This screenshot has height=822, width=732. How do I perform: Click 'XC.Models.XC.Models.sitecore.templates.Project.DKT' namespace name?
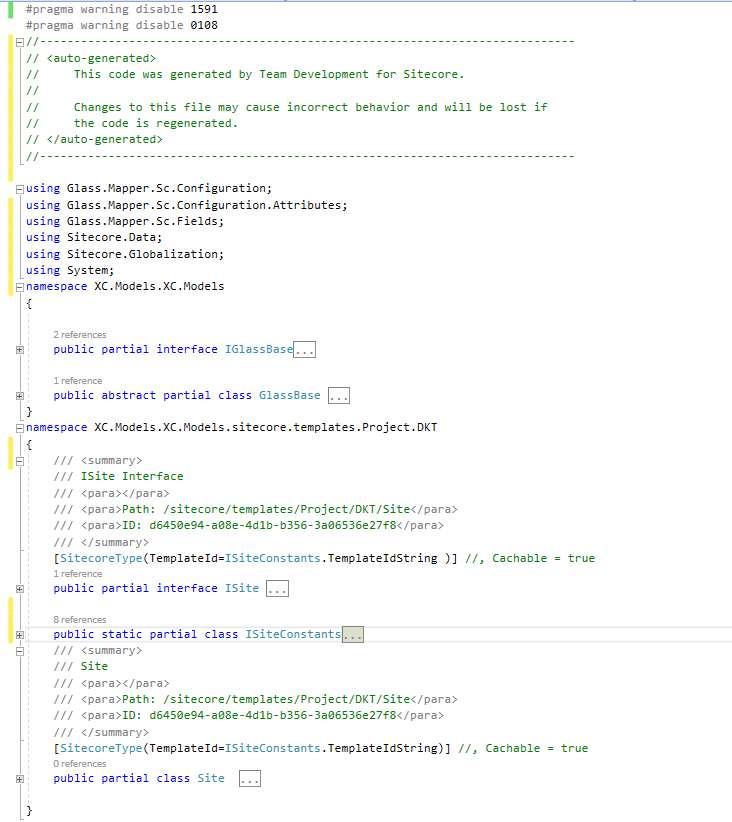click(266, 427)
